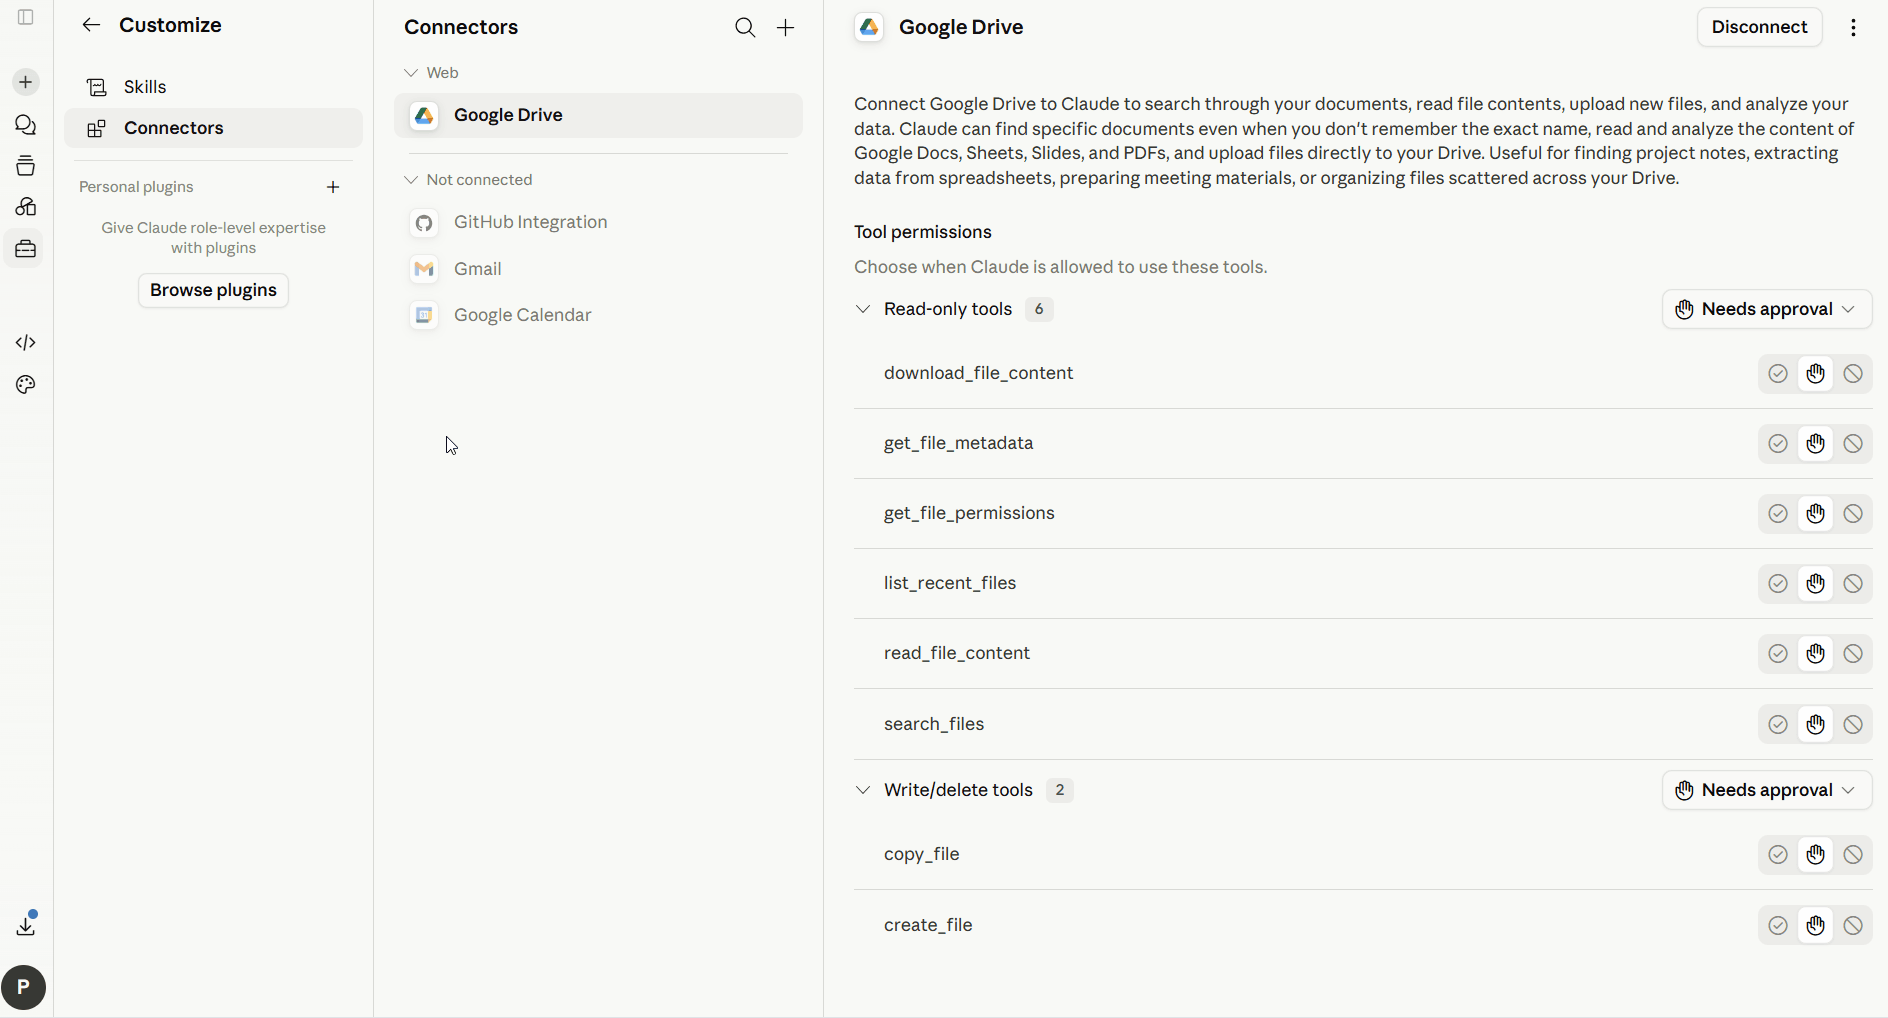Open the Google Drive more options menu

click(1853, 28)
